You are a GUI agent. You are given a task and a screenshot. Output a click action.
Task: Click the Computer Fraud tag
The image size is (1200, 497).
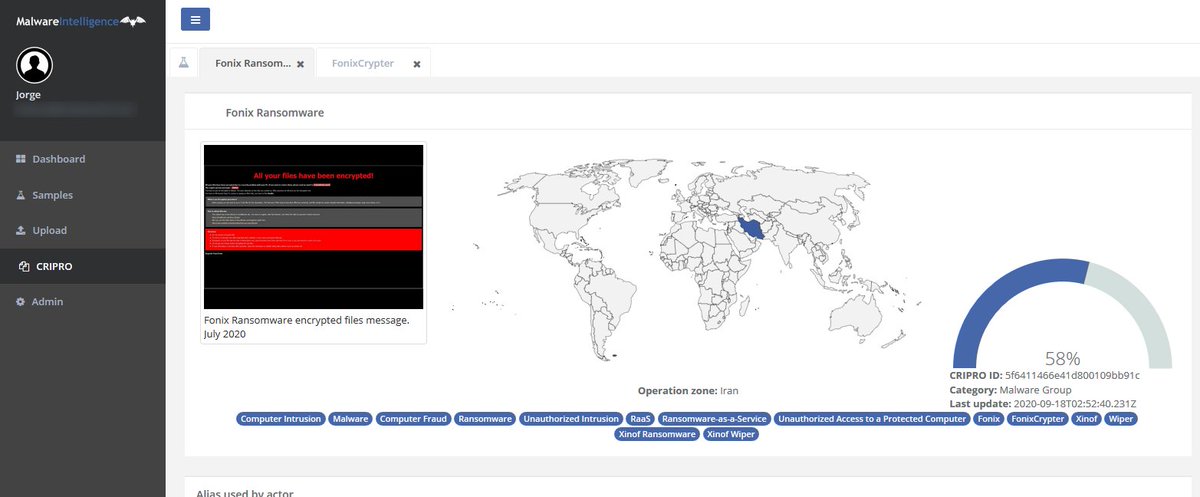(x=413, y=419)
